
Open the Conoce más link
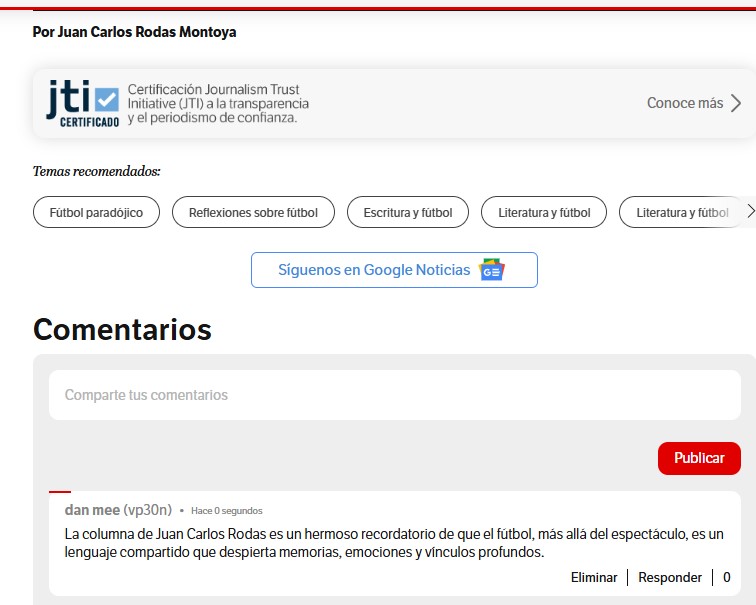click(684, 103)
